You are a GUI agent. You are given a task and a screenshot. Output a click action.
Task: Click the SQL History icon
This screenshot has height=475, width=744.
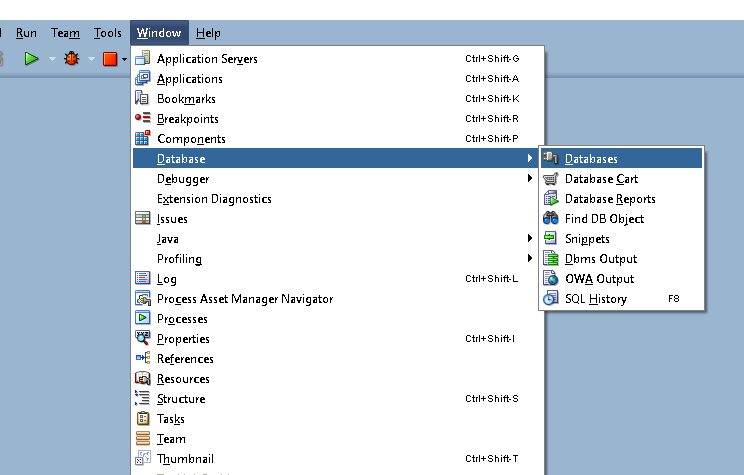point(550,299)
